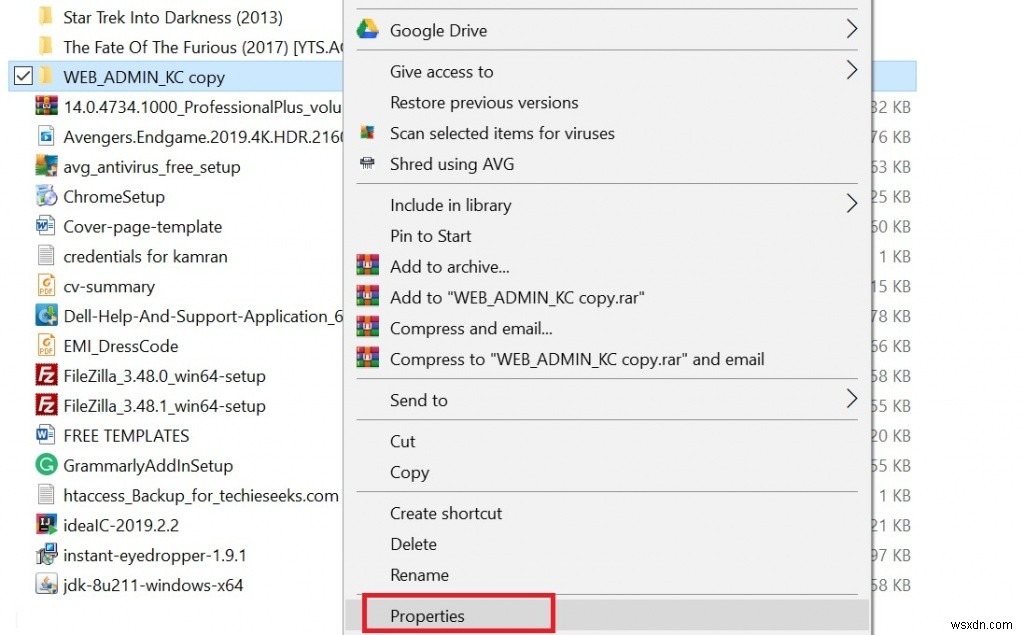Click the Avengers.Endgame video file icon

pos(44,136)
